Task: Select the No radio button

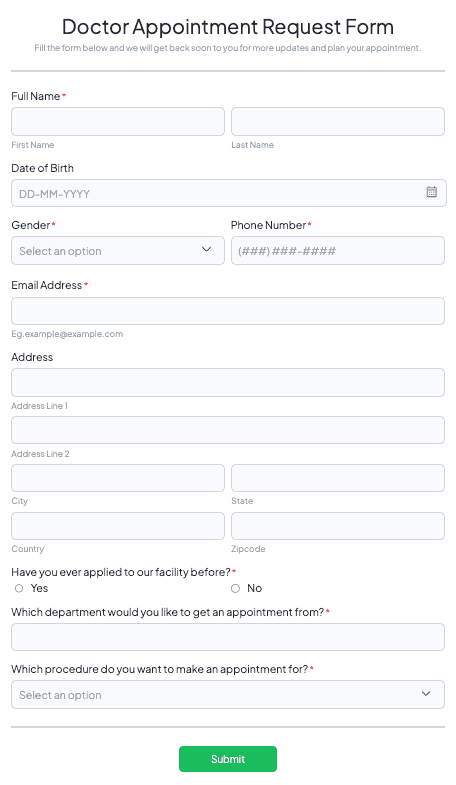Action: pyautogui.click(x=235, y=588)
